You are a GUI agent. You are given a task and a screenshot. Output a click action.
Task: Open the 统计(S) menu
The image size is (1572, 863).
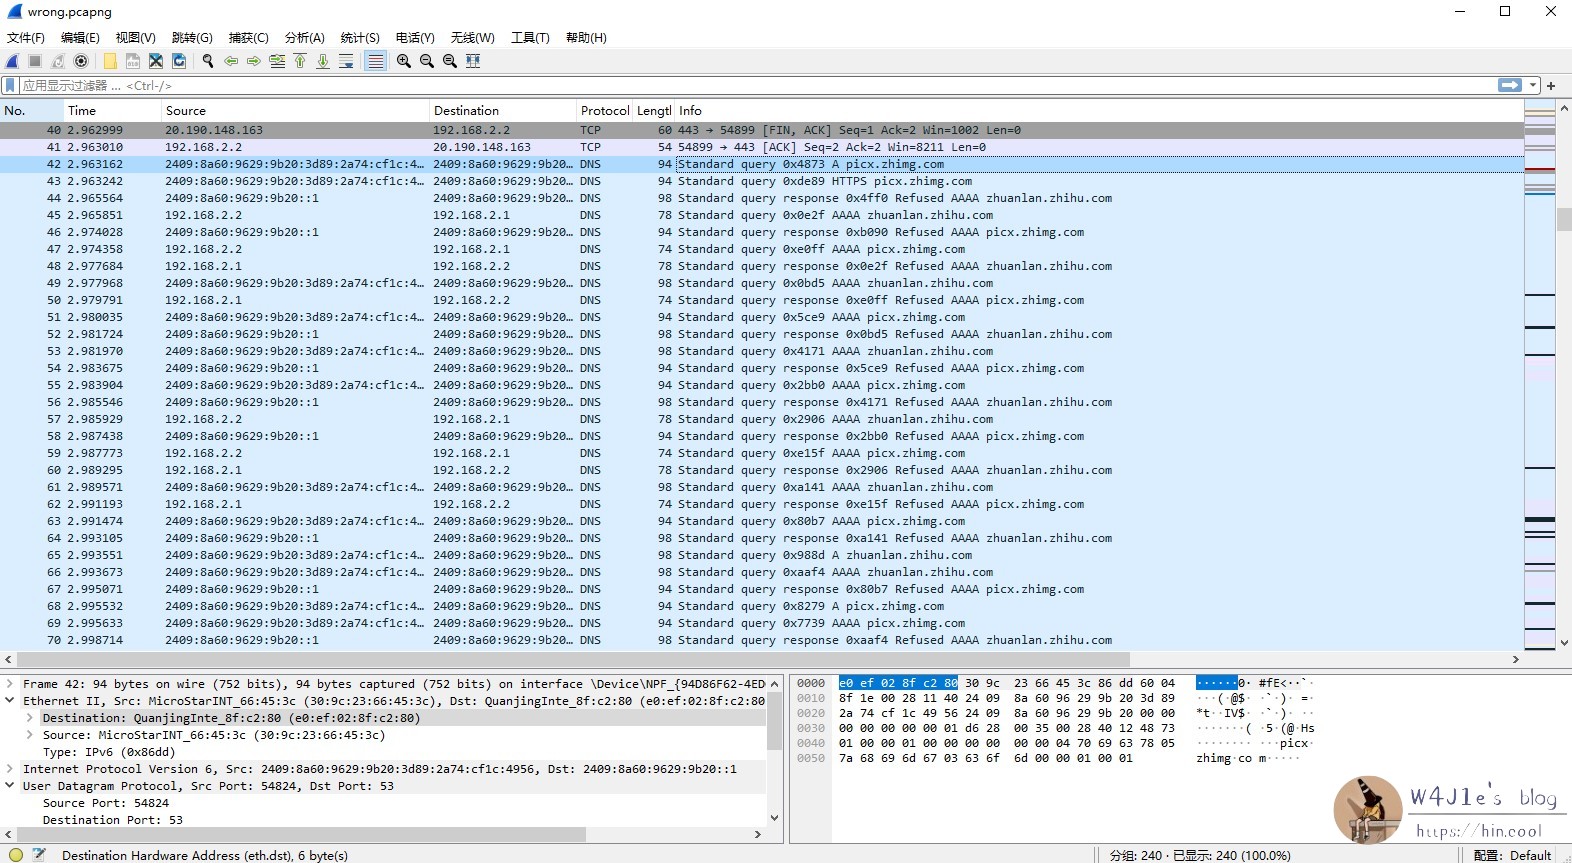(x=359, y=38)
